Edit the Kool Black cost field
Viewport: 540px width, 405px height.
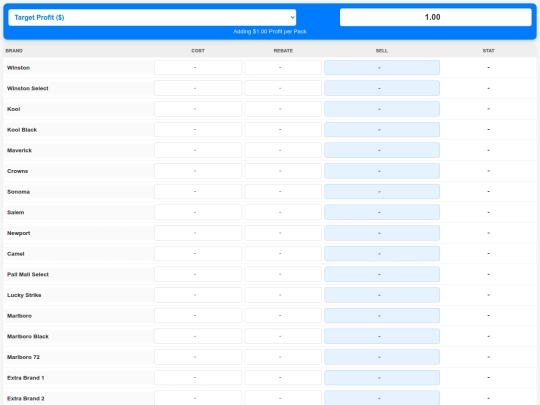point(198,129)
